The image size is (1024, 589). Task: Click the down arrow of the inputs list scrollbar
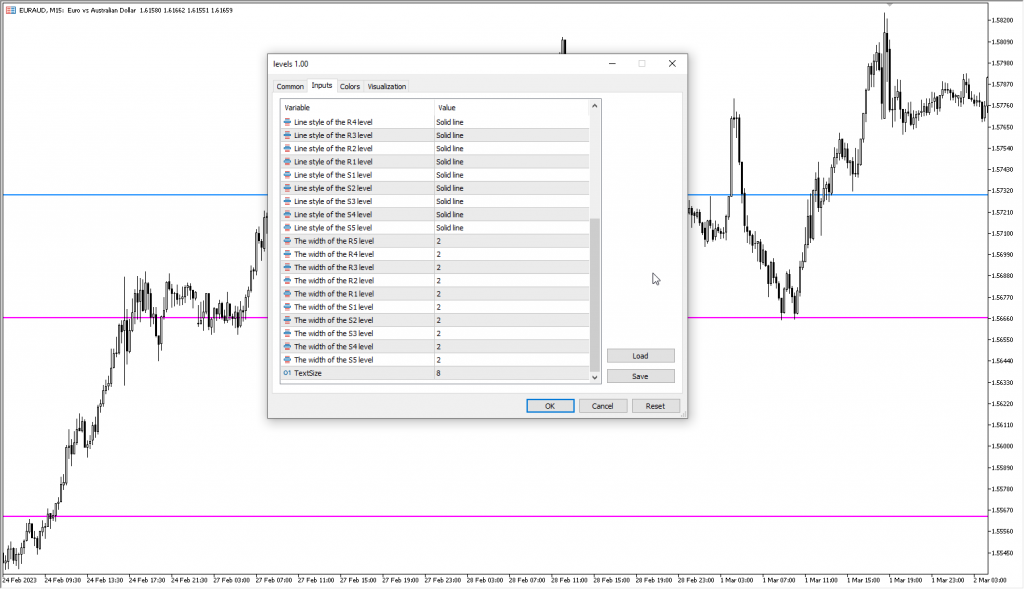592,377
